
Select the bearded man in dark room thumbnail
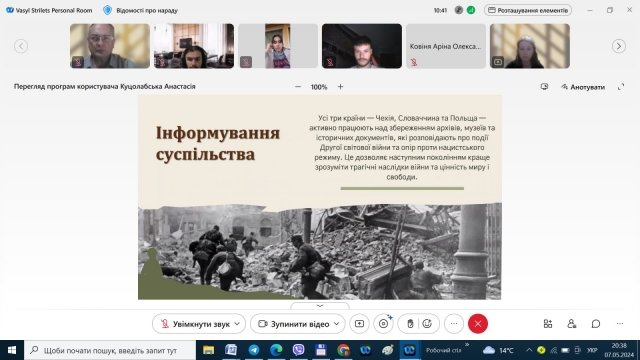(x=362, y=46)
